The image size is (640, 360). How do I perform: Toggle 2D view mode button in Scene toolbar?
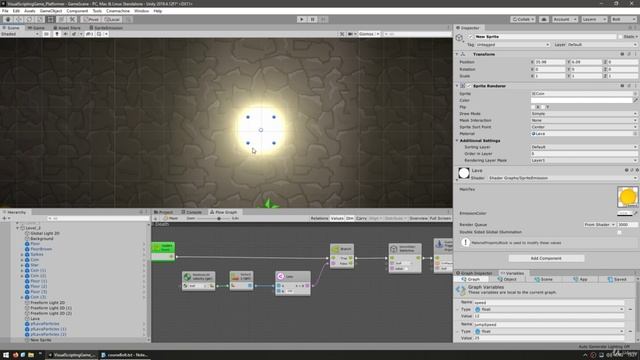[x=46, y=34]
